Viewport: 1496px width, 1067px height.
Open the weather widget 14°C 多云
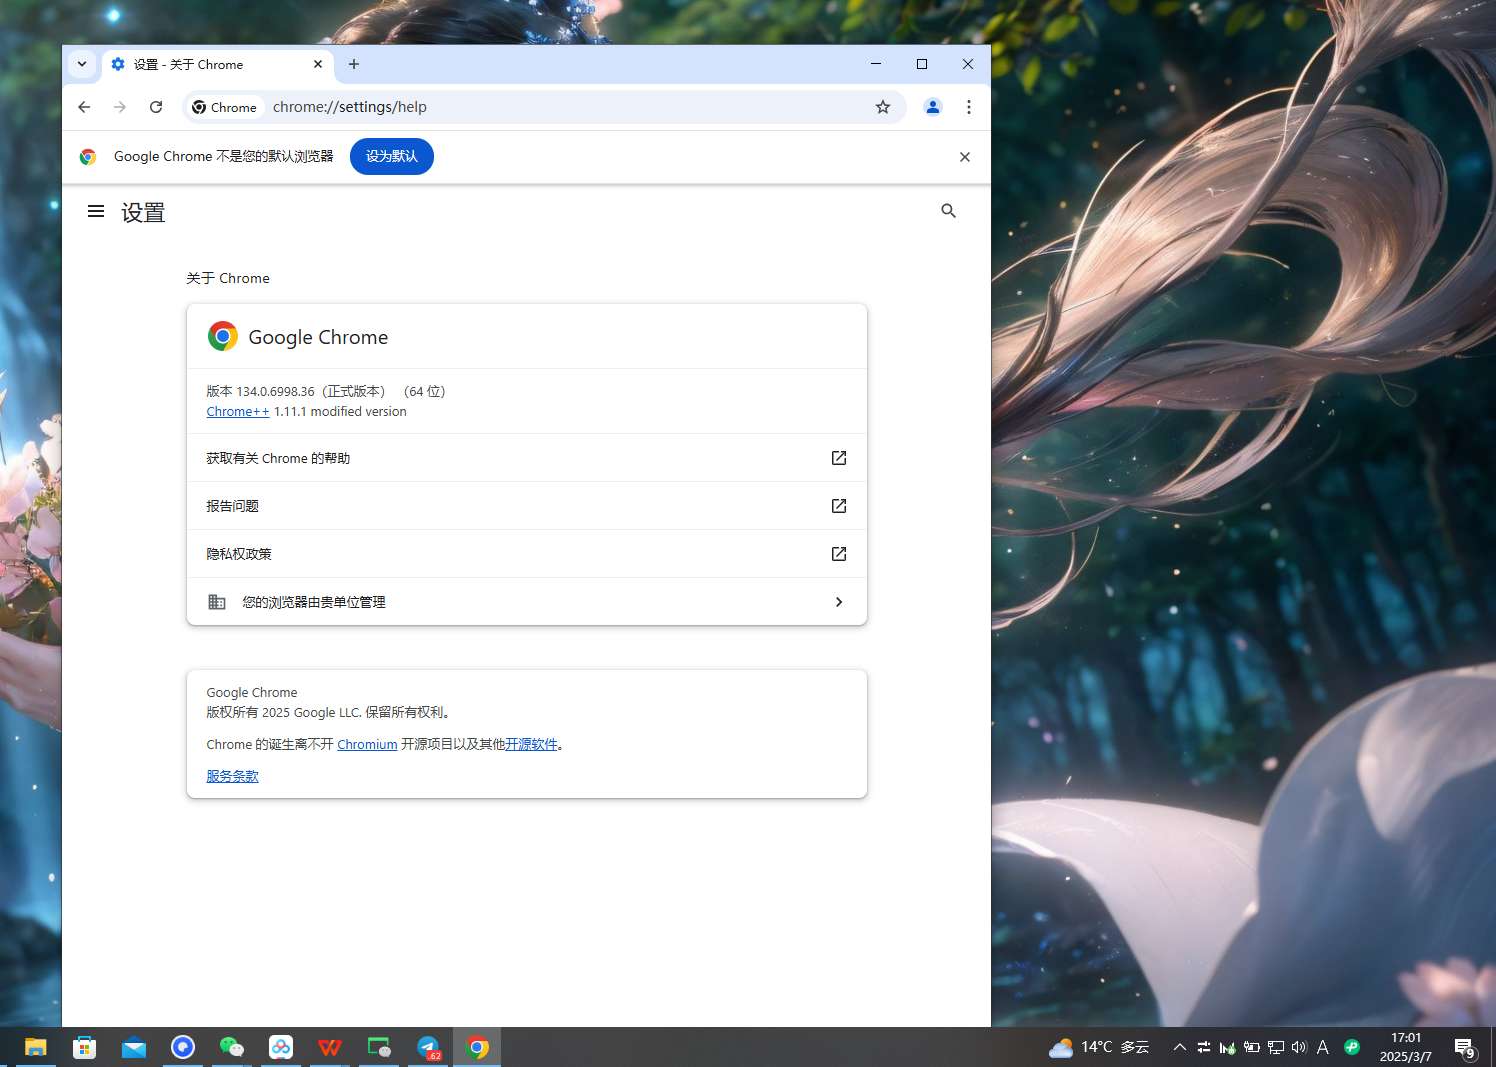pyautogui.click(x=1099, y=1047)
